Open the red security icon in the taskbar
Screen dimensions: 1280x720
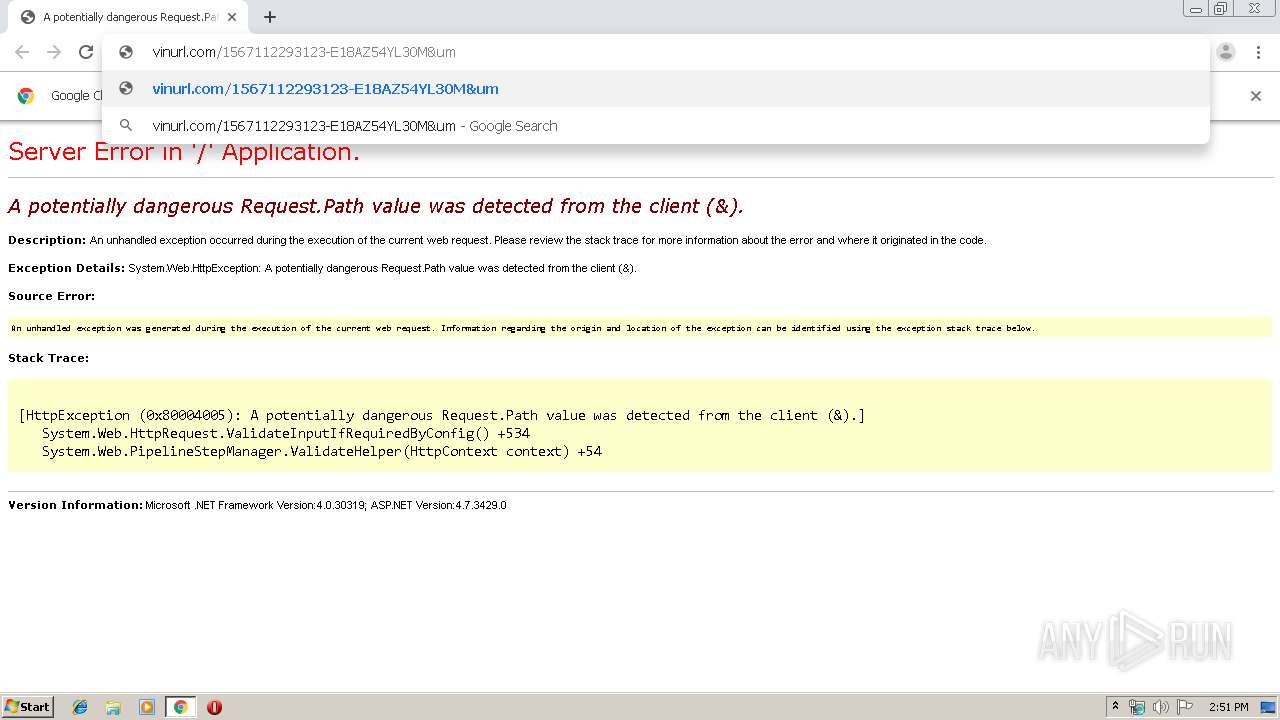click(x=214, y=707)
